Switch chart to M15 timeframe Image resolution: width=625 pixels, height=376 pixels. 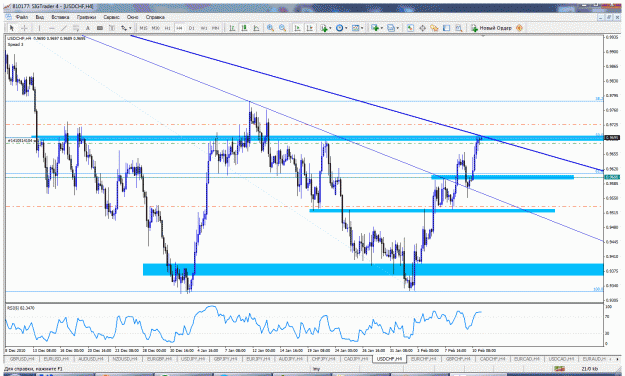[x=143, y=28]
